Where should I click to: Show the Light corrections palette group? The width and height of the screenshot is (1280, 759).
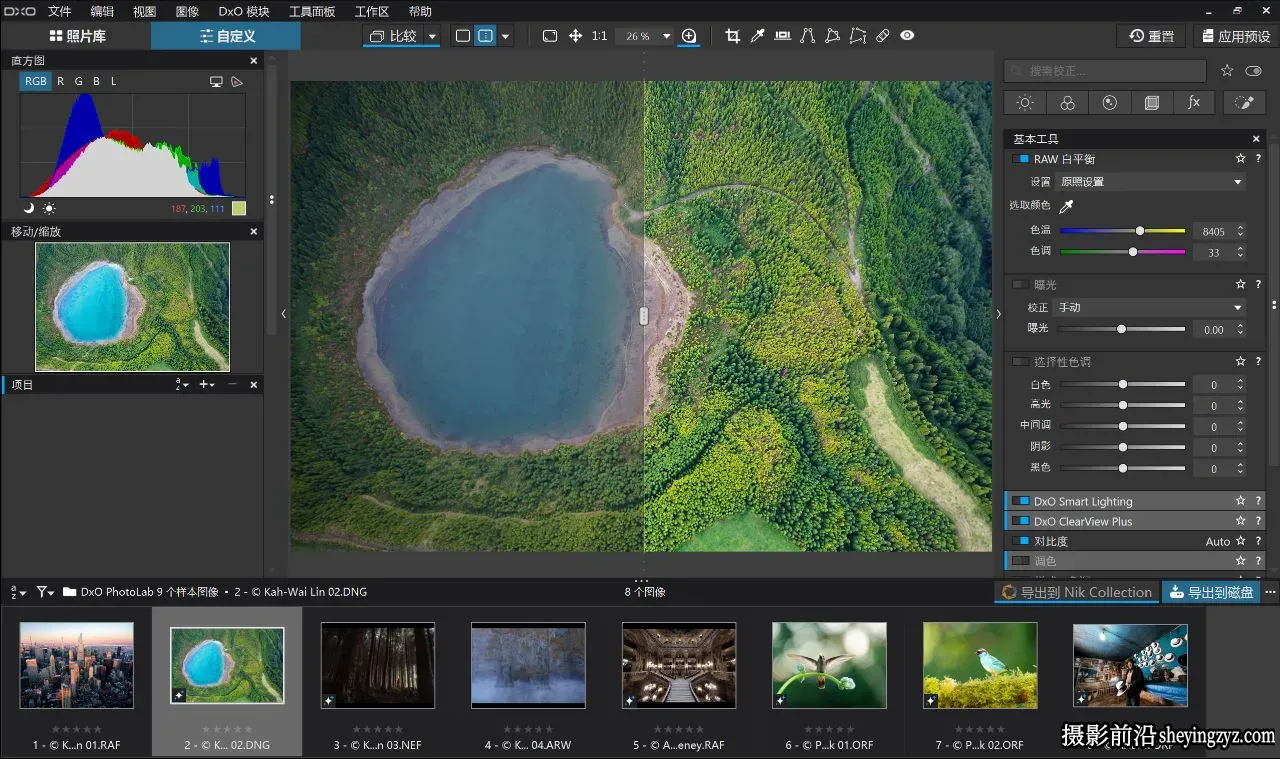click(x=1025, y=103)
